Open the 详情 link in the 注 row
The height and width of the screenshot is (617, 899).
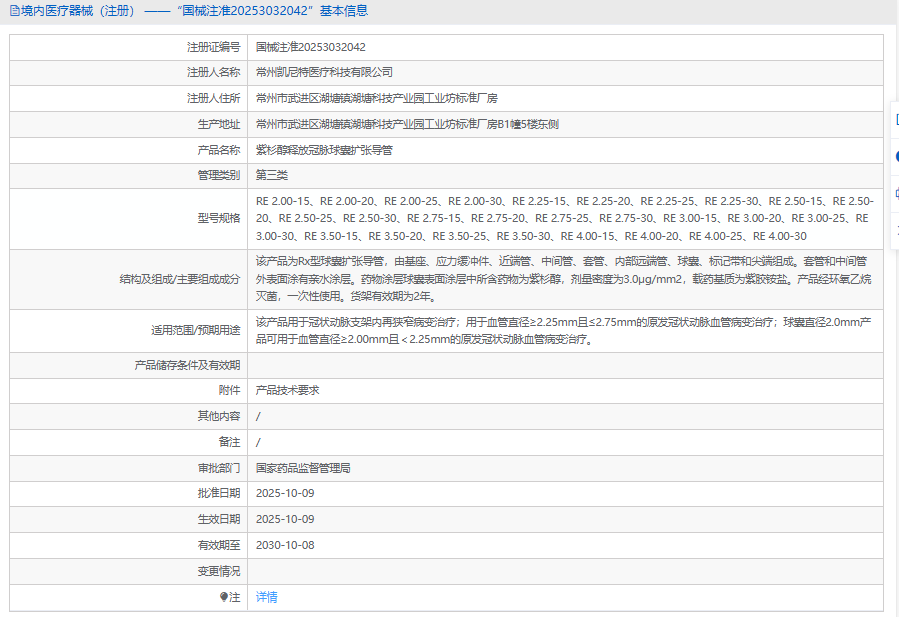[267, 598]
